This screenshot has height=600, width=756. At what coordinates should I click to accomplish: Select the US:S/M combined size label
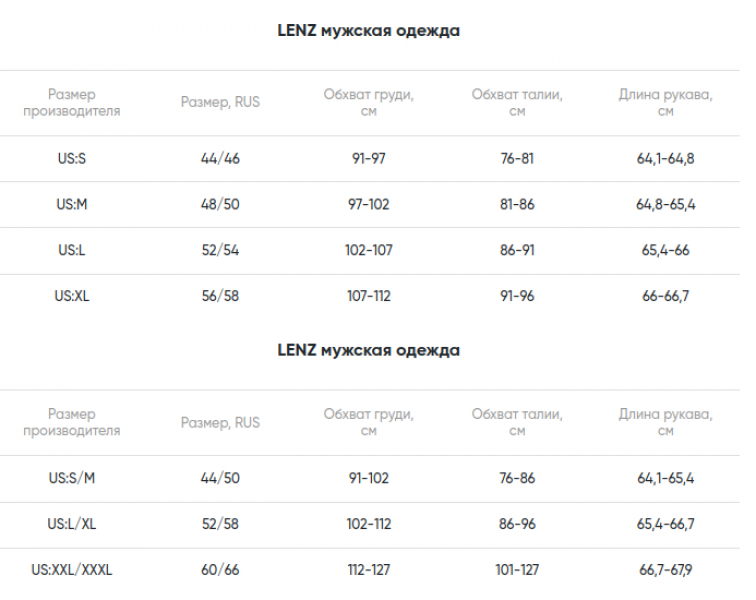point(71,478)
